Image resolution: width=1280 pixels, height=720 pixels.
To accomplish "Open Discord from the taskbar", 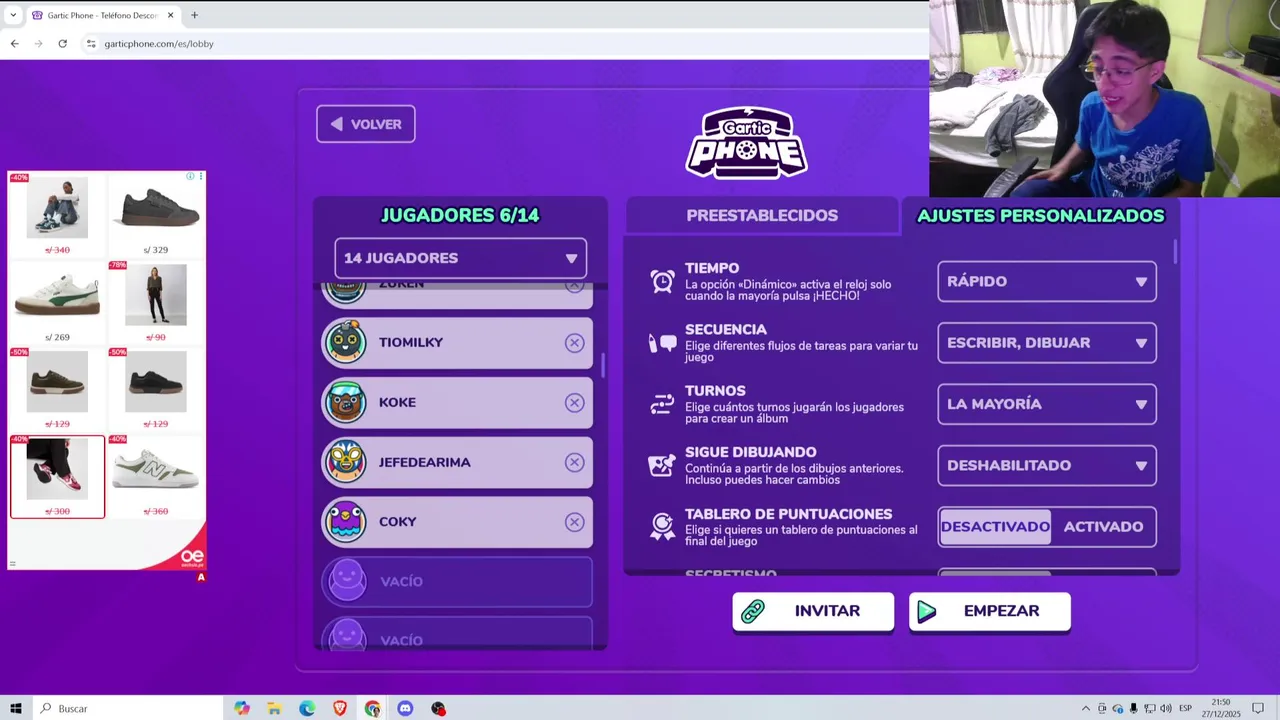I will click(405, 708).
